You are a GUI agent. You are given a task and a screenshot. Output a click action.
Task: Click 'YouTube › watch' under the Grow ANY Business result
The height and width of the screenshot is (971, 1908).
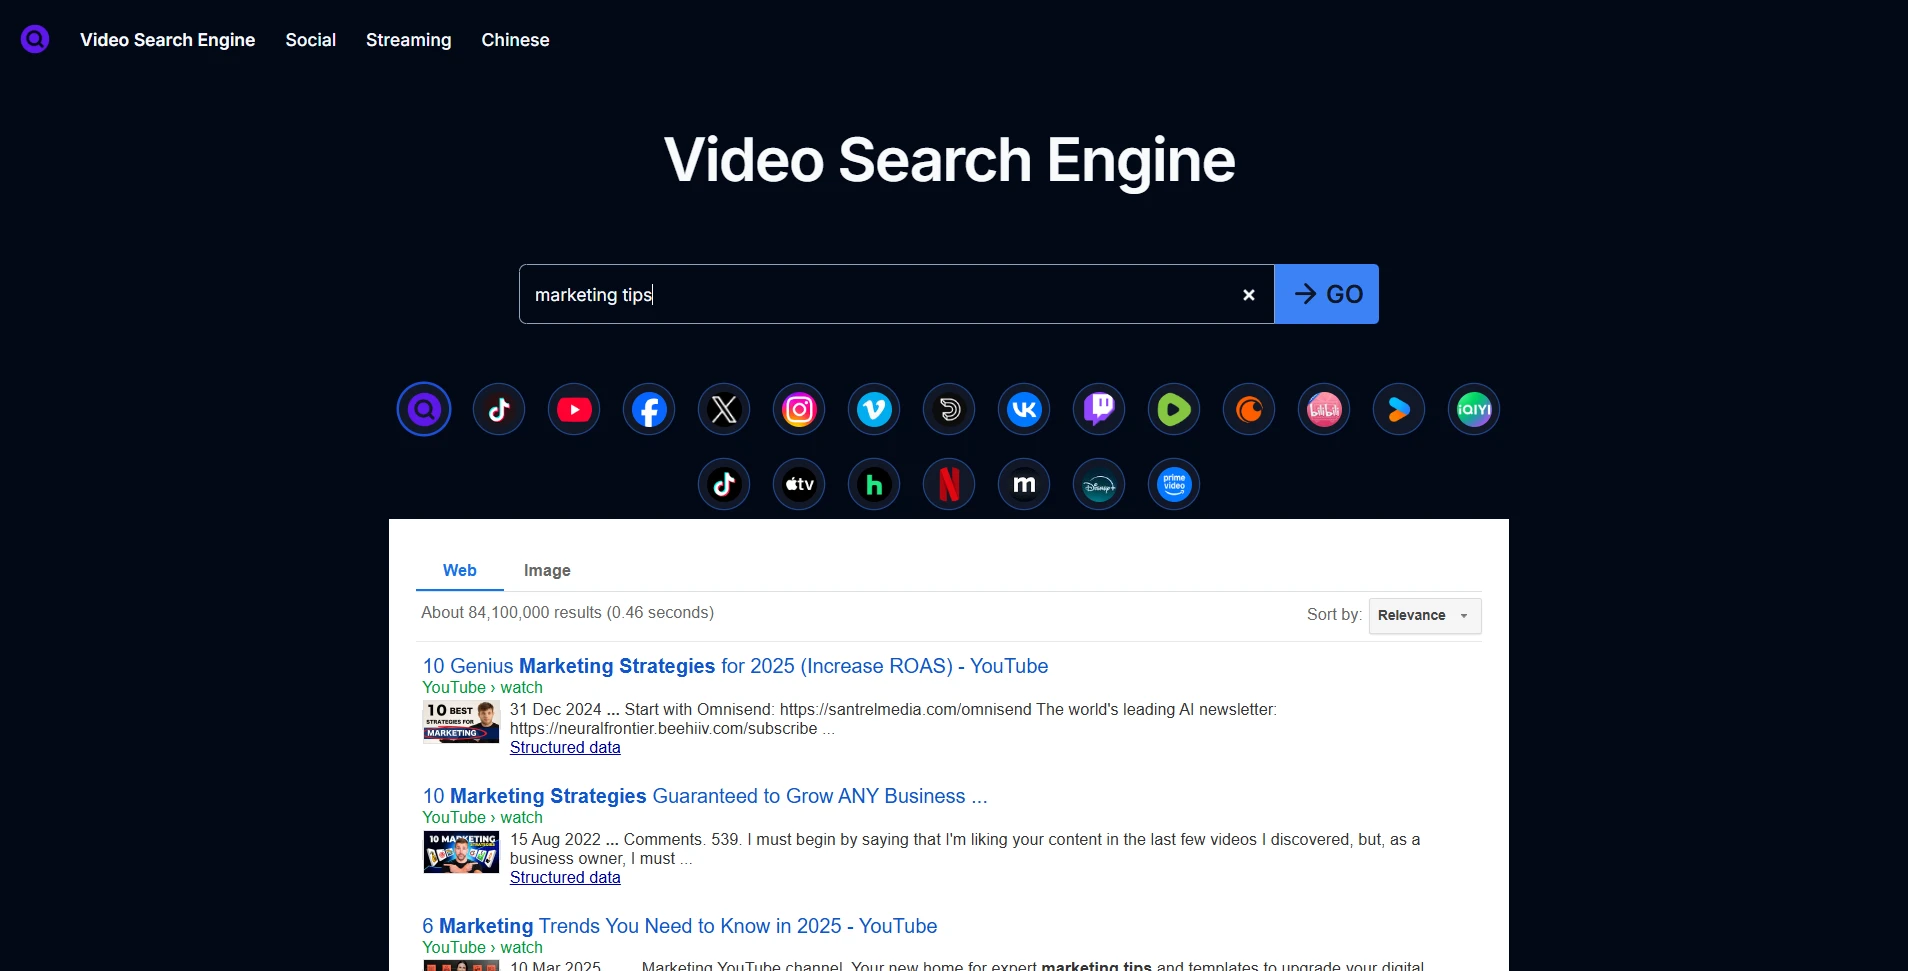coord(482,818)
